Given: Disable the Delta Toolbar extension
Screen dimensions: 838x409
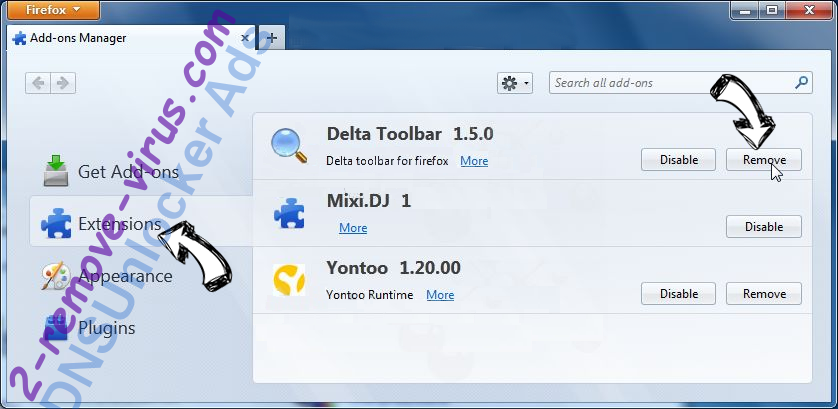Looking at the screenshot, I should [678, 160].
